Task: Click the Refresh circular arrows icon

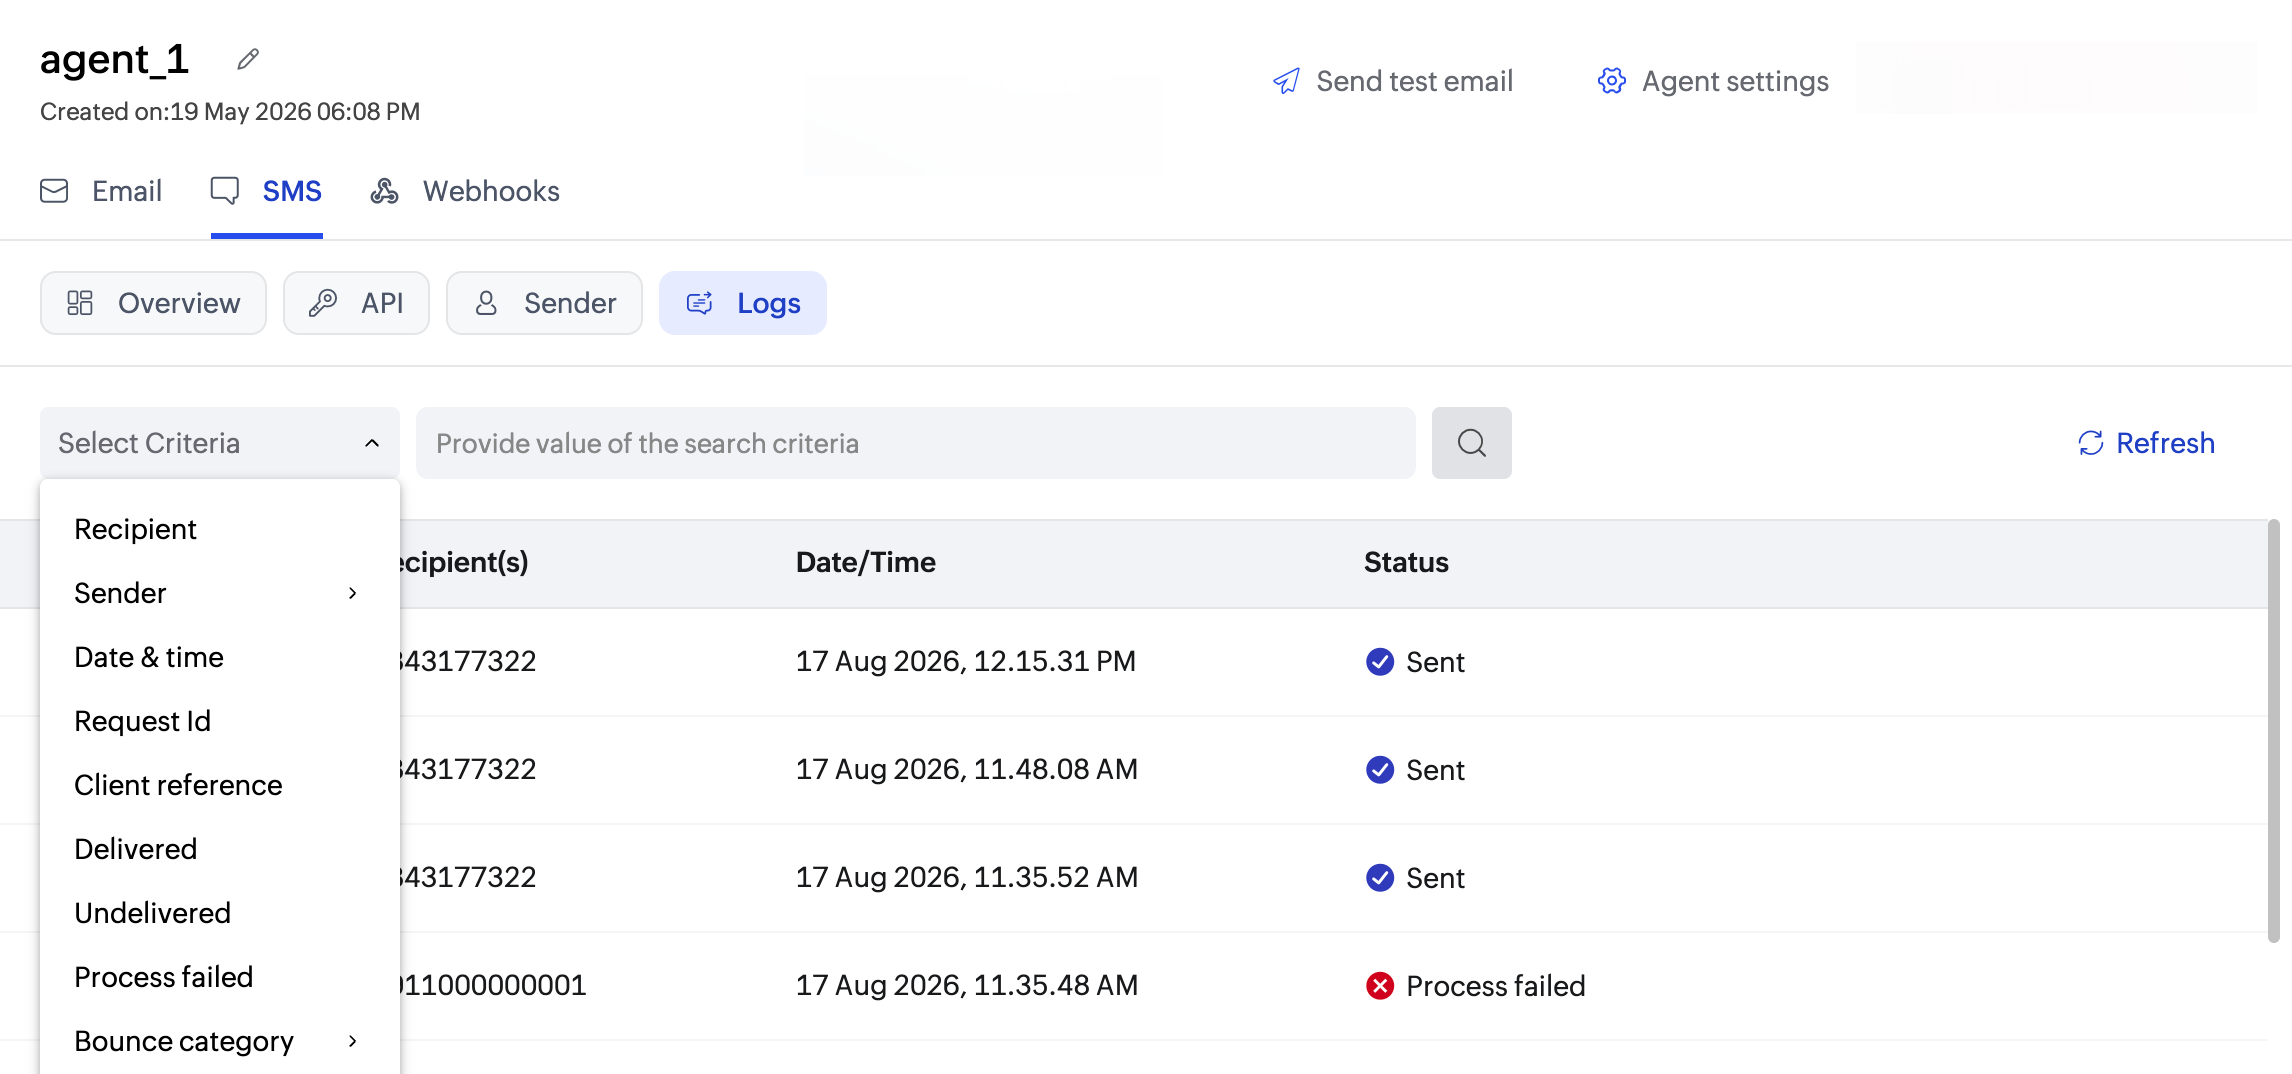Action: [2091, 443]
